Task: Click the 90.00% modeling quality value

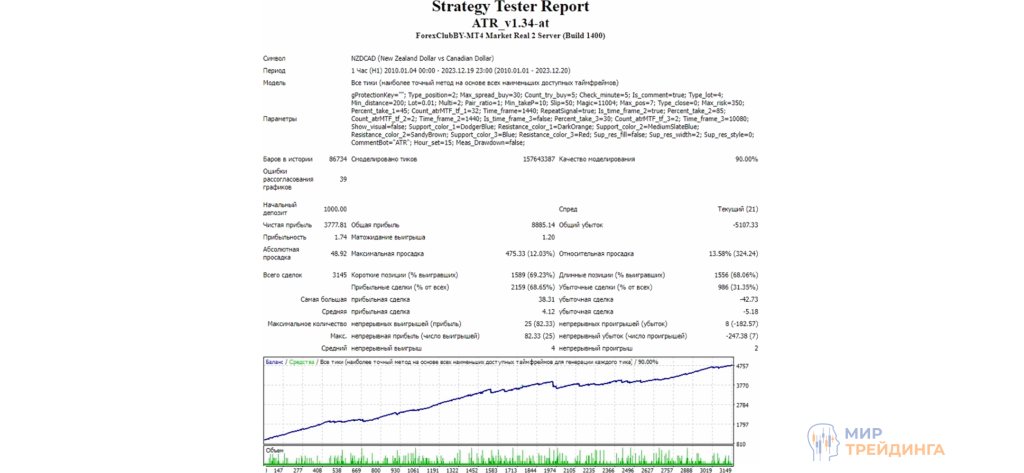Action: click(746, 159)
